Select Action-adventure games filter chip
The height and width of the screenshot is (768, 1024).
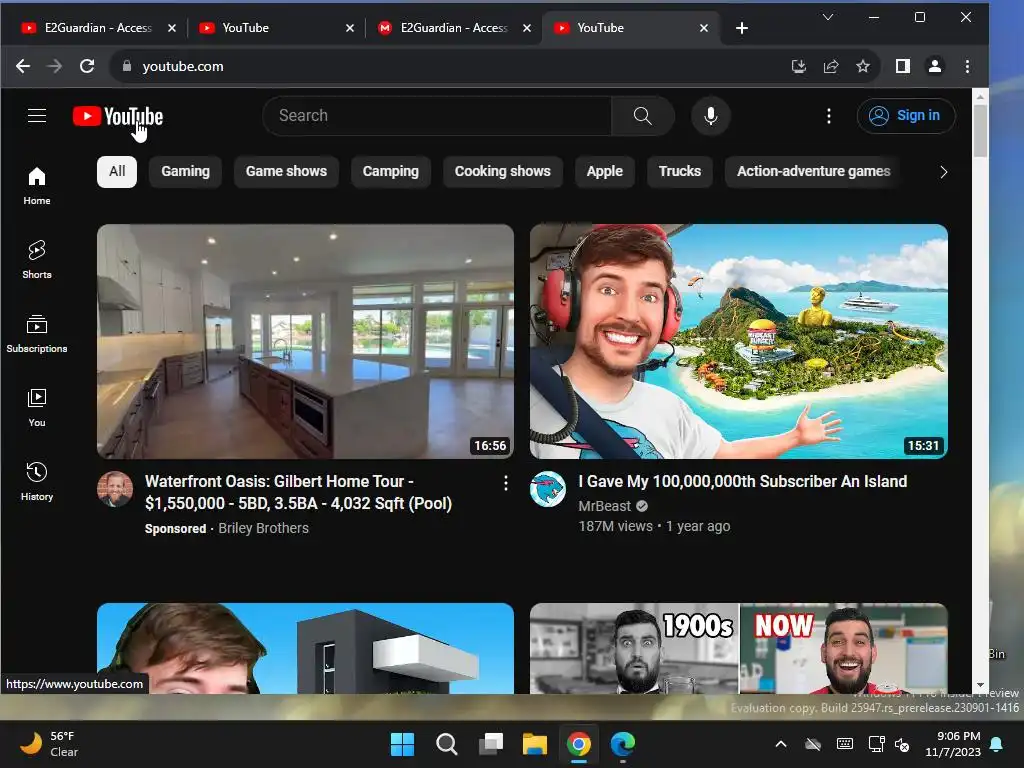813,172
